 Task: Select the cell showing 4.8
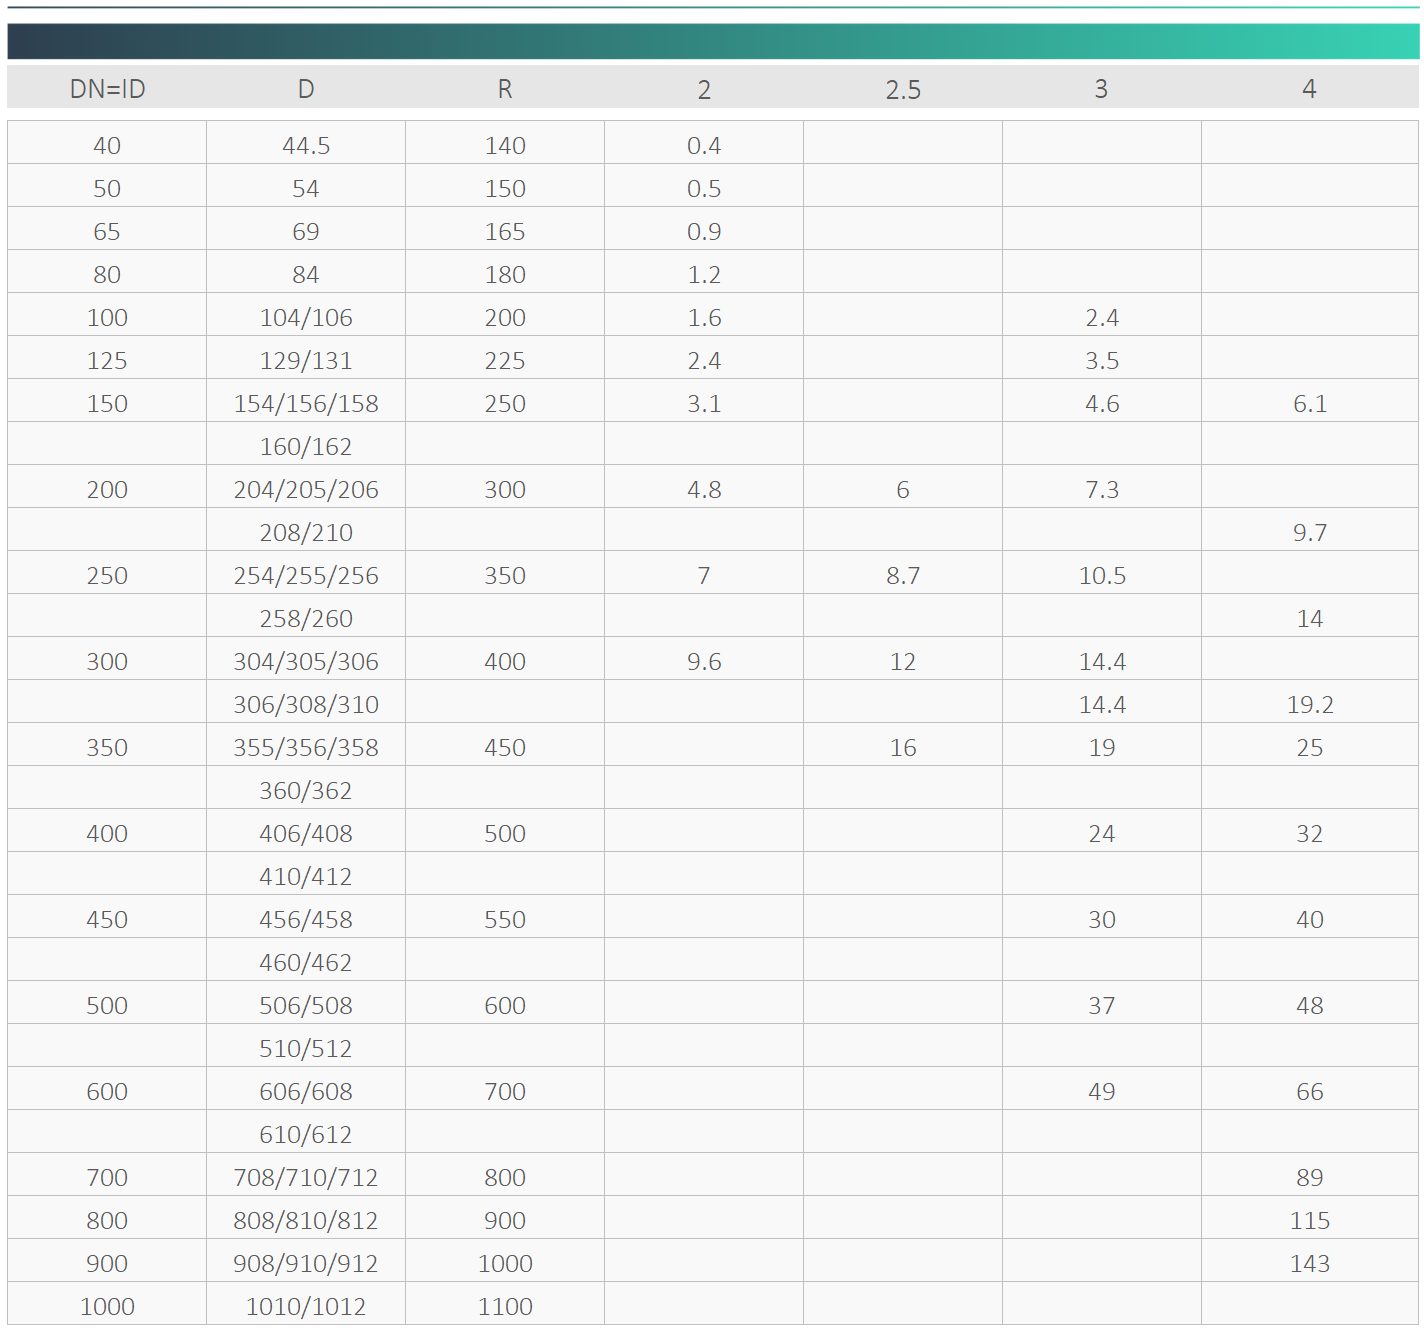click(x=704, y=490)
